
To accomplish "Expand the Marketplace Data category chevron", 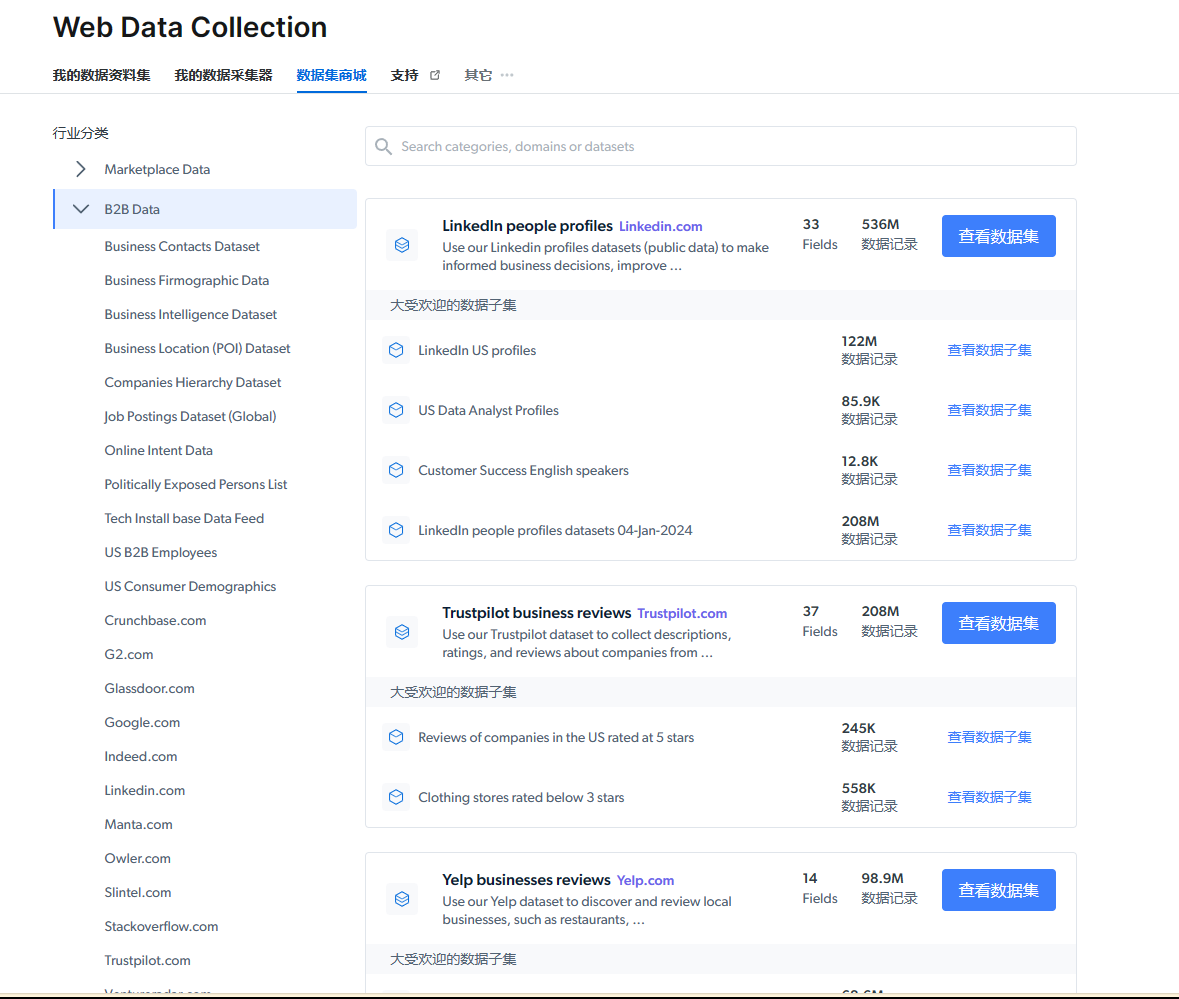I will pos(80,169).
